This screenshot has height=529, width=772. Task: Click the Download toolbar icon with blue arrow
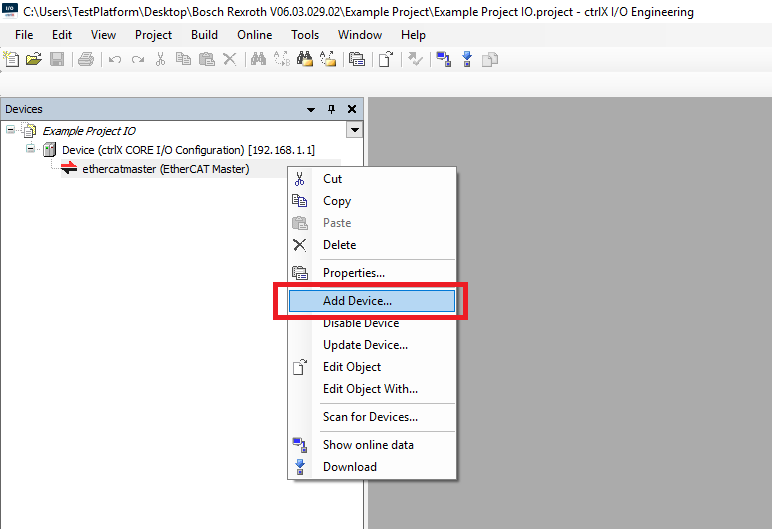click(466, 59)
